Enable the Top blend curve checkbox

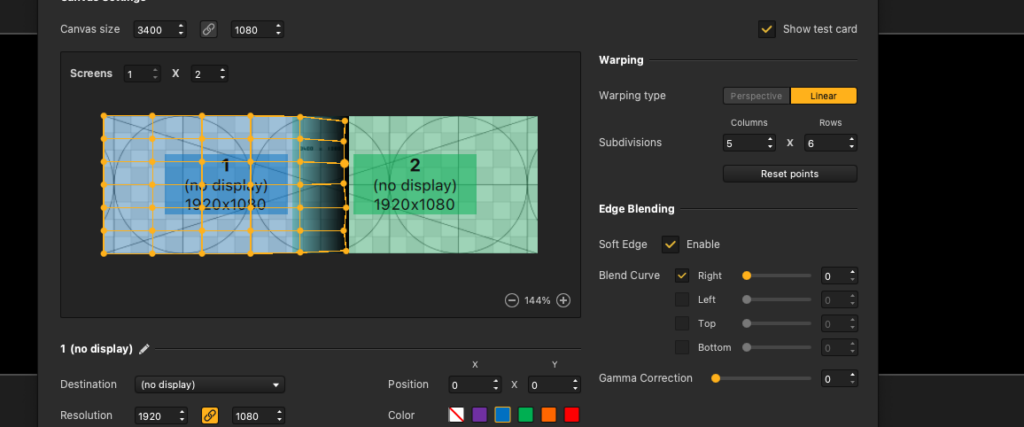coord(682,324)
